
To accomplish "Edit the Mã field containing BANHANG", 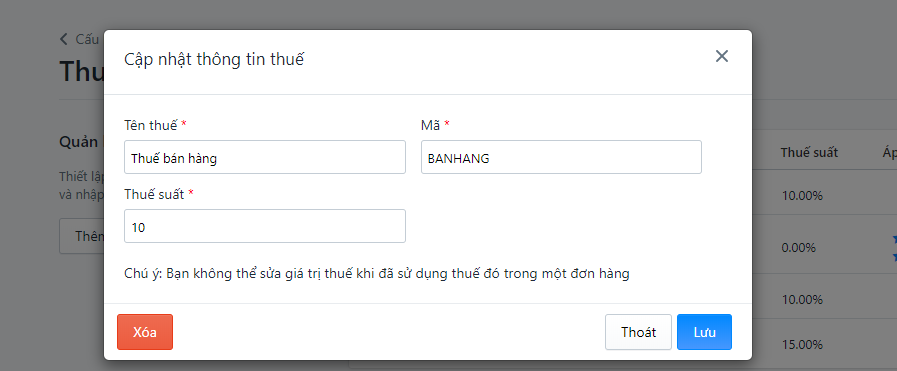I will pos(561,157).
